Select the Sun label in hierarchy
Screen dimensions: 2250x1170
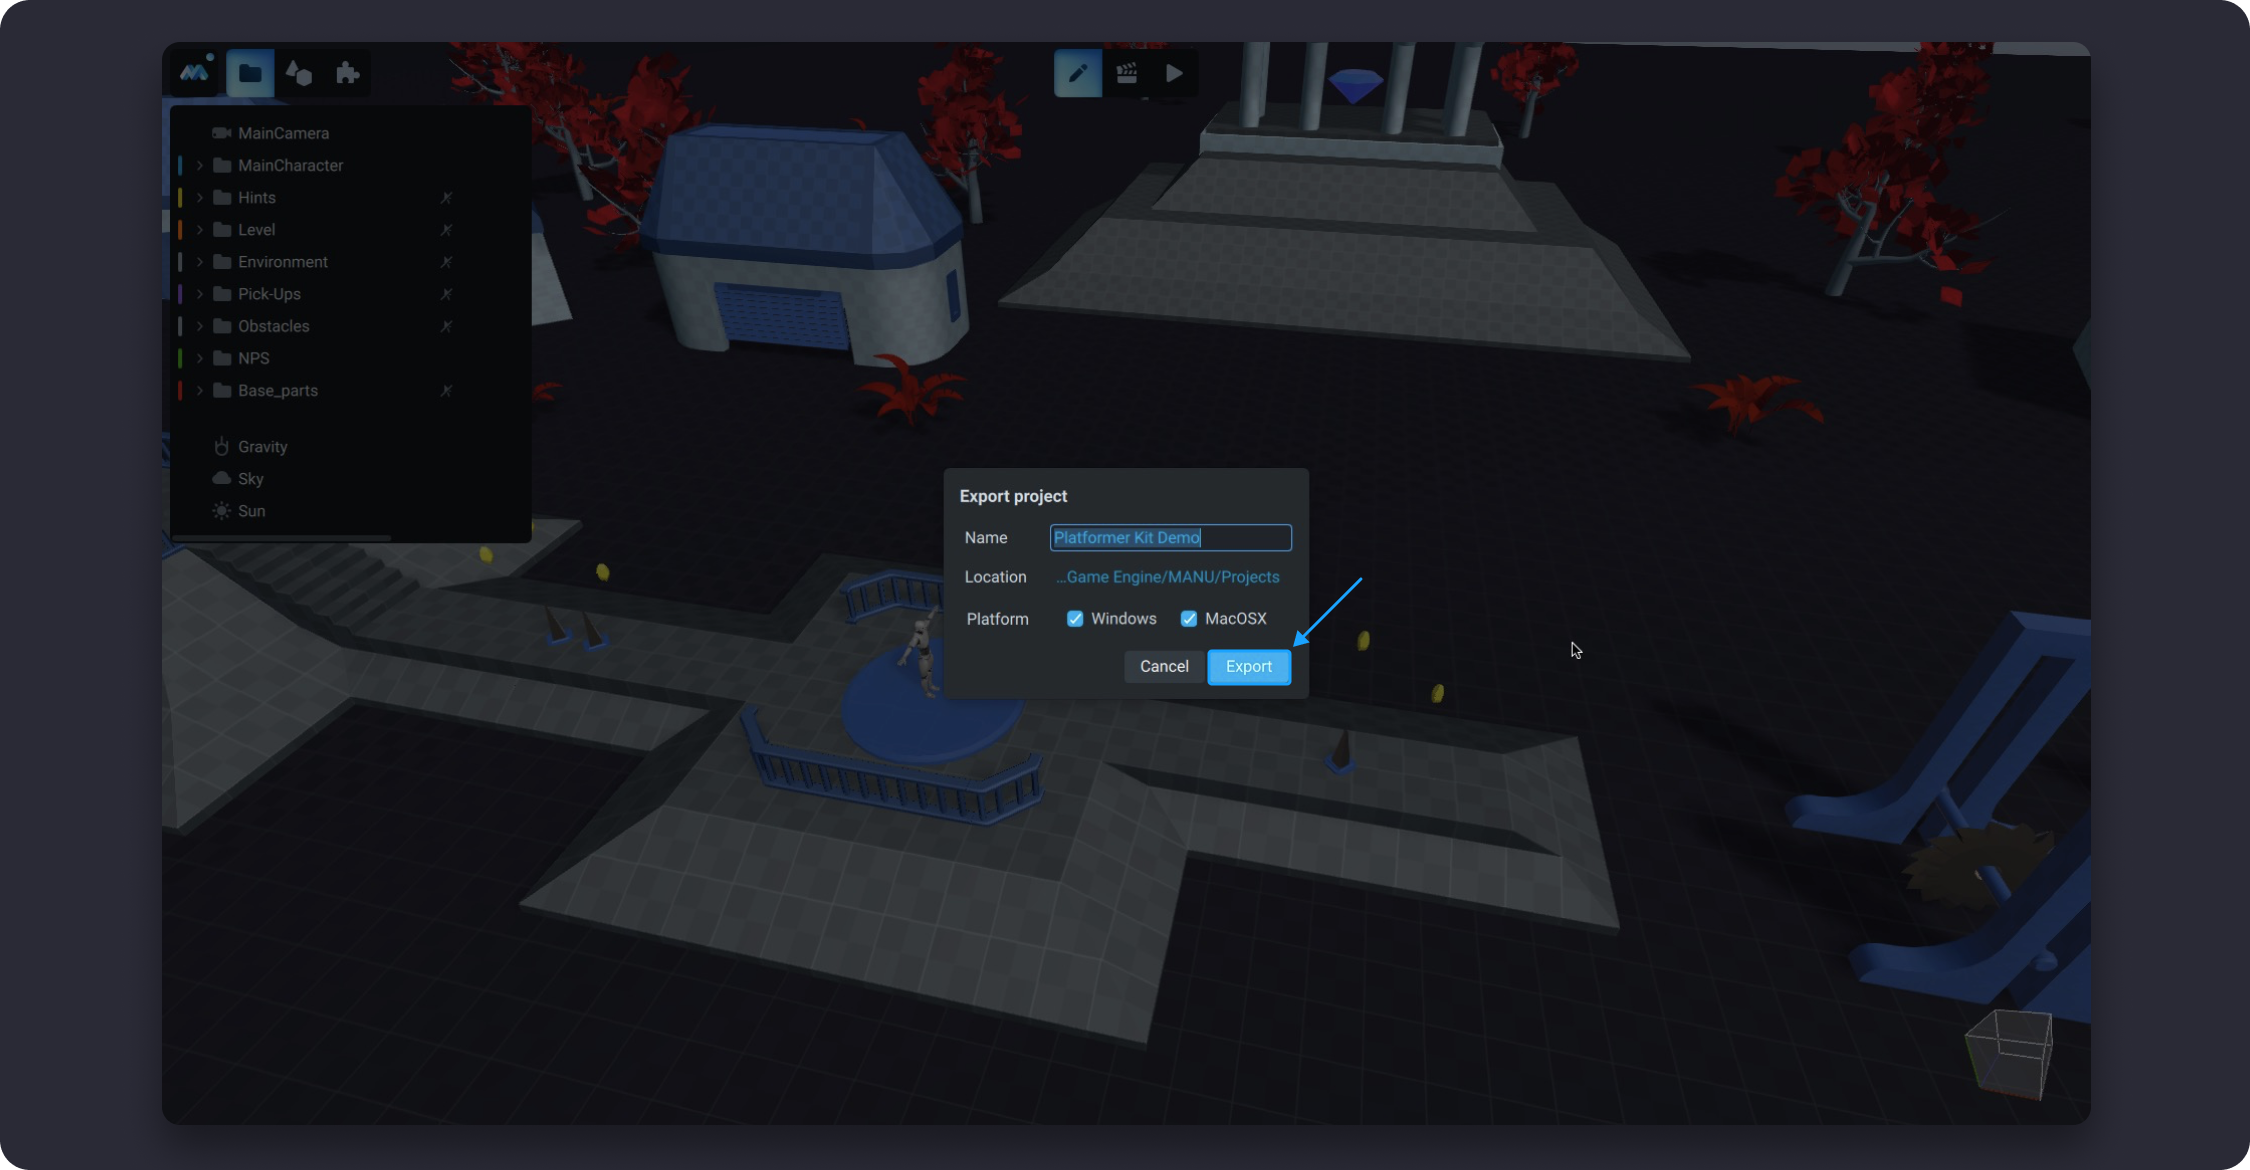tap(252, 511)
